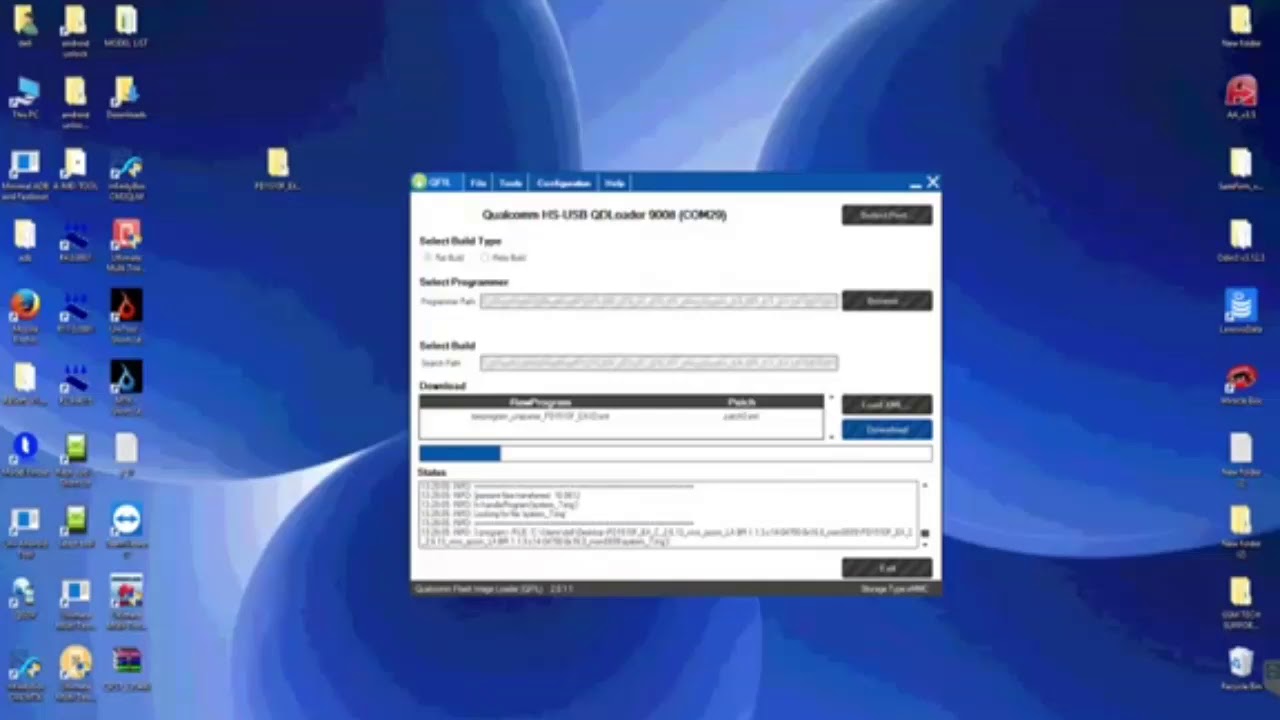Open the GSM TECH SUPPORT folder
This screenshot has height=720, width=1280.
coord(1241,600)
